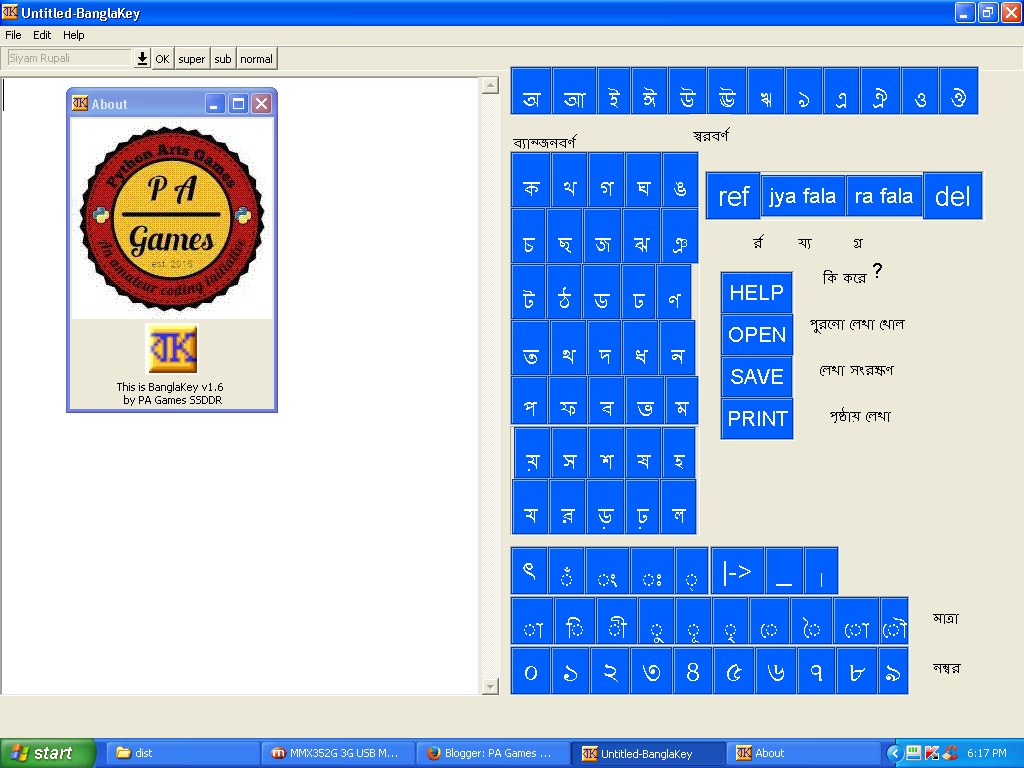Insert the consonant খ key
Screen dimensions: 1024x768
point(569,180)
